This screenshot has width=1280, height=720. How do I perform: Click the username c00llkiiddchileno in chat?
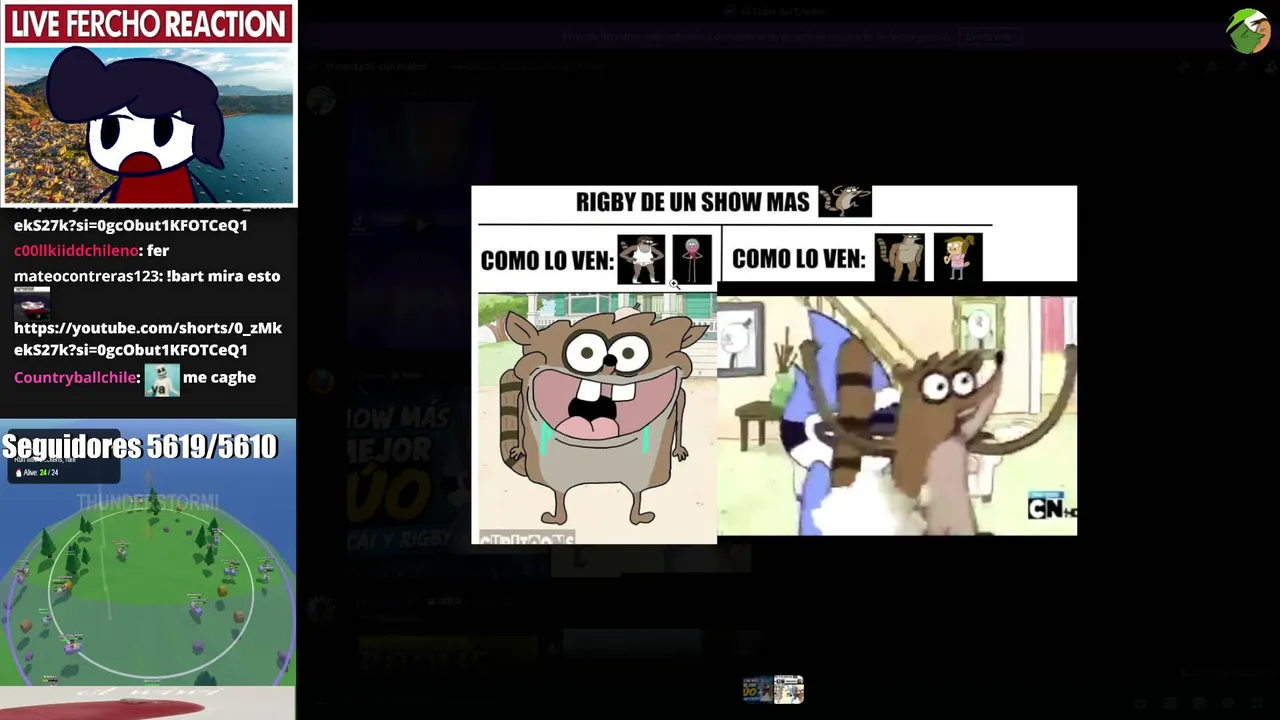pyautogui.click(x=76, y=251)
